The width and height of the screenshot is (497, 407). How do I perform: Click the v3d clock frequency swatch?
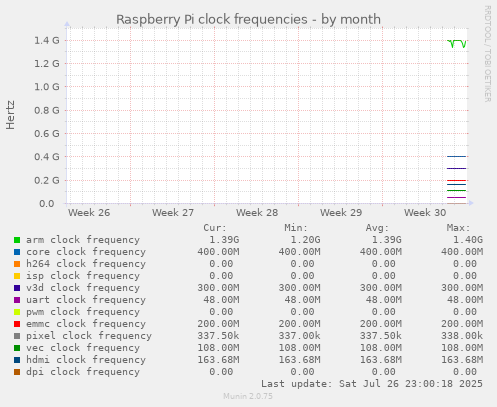[17, 288]
